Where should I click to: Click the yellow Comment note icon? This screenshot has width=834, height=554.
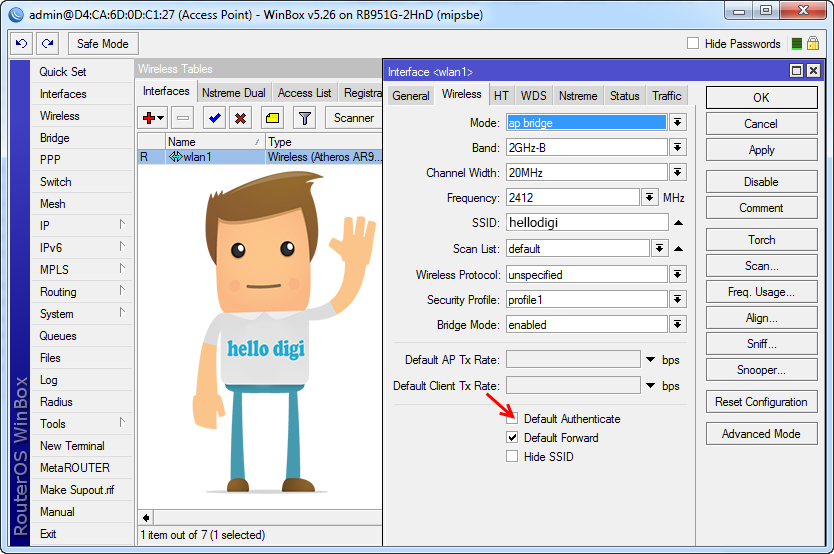pos(272,118)
